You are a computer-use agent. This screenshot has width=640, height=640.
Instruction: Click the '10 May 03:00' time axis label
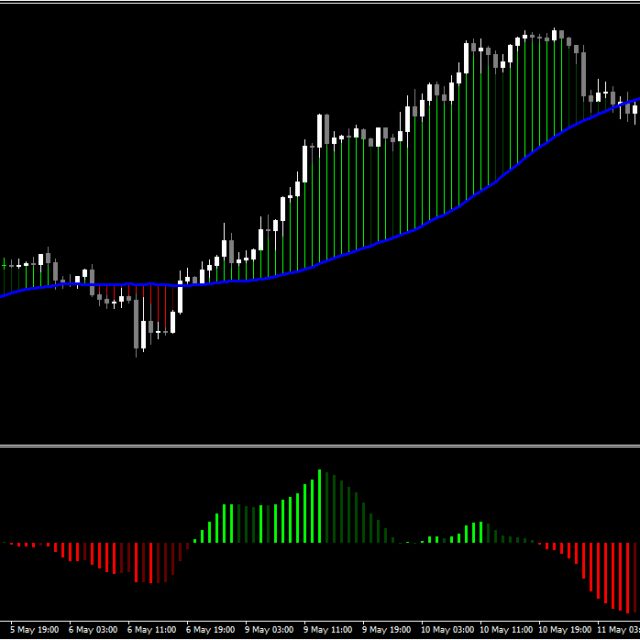[x=448, y=630]
